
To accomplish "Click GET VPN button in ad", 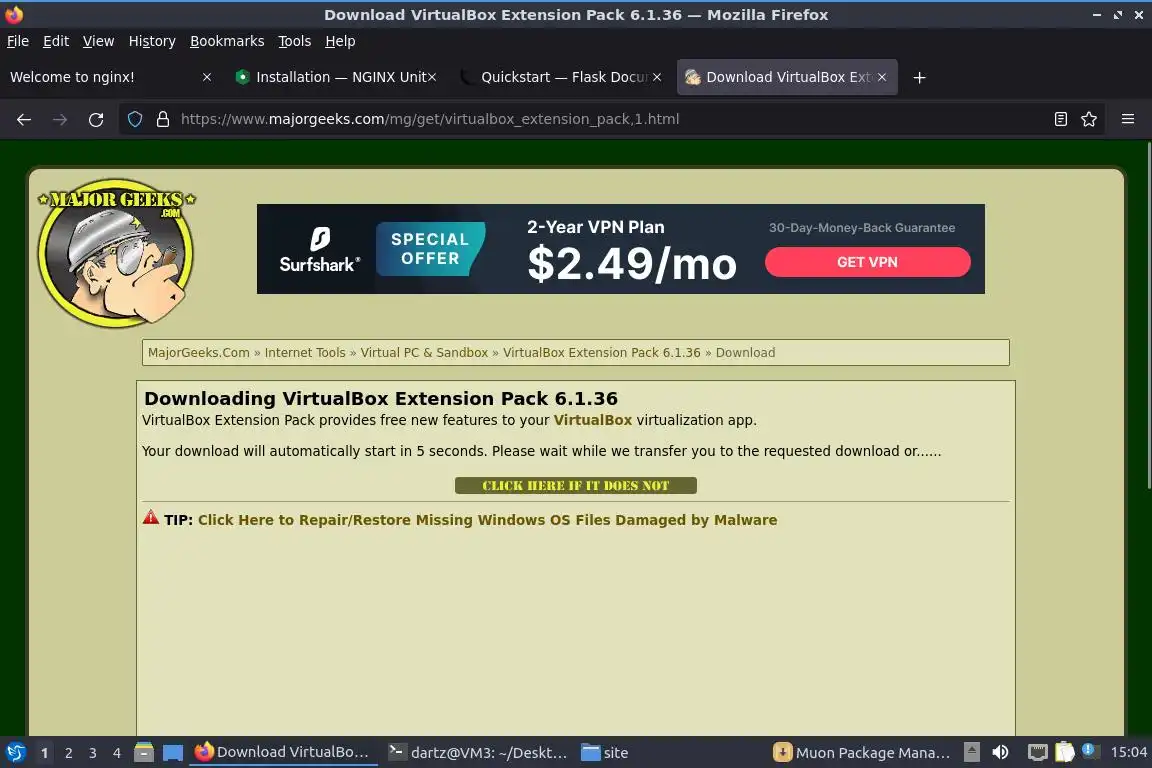I will pyautogui.click(x=867, y=262).
